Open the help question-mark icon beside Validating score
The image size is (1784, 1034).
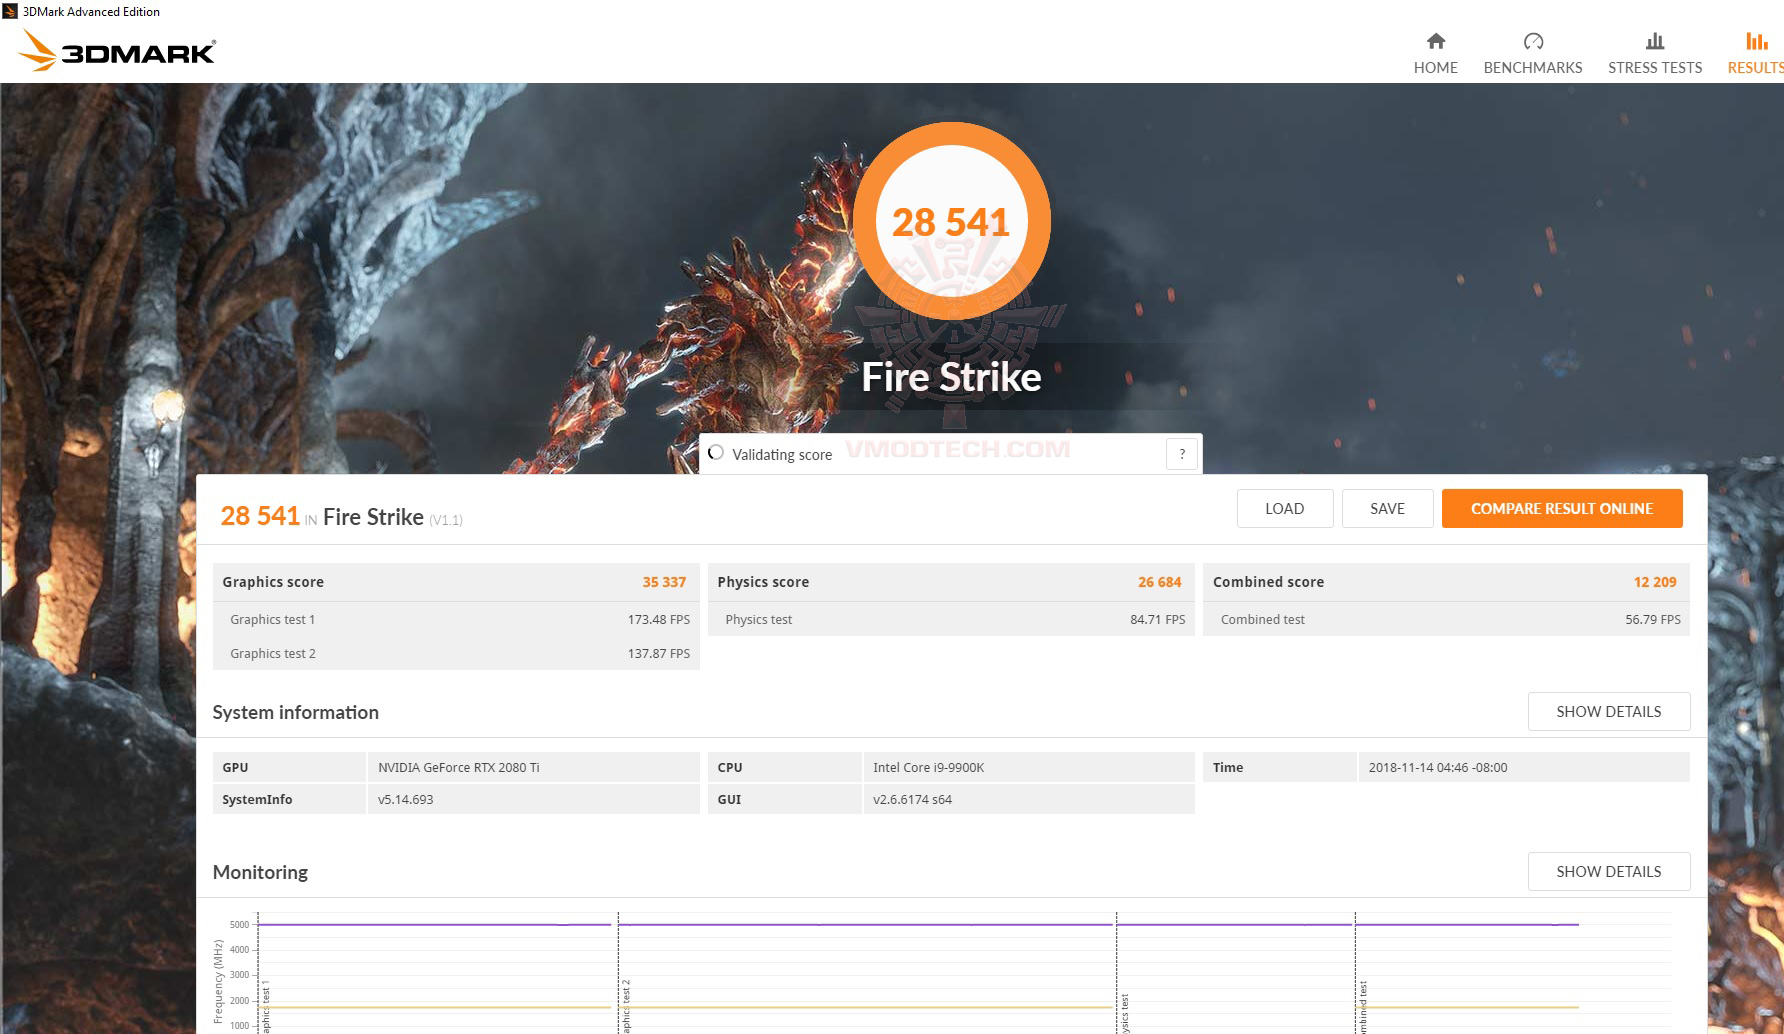coord(1181,453)
